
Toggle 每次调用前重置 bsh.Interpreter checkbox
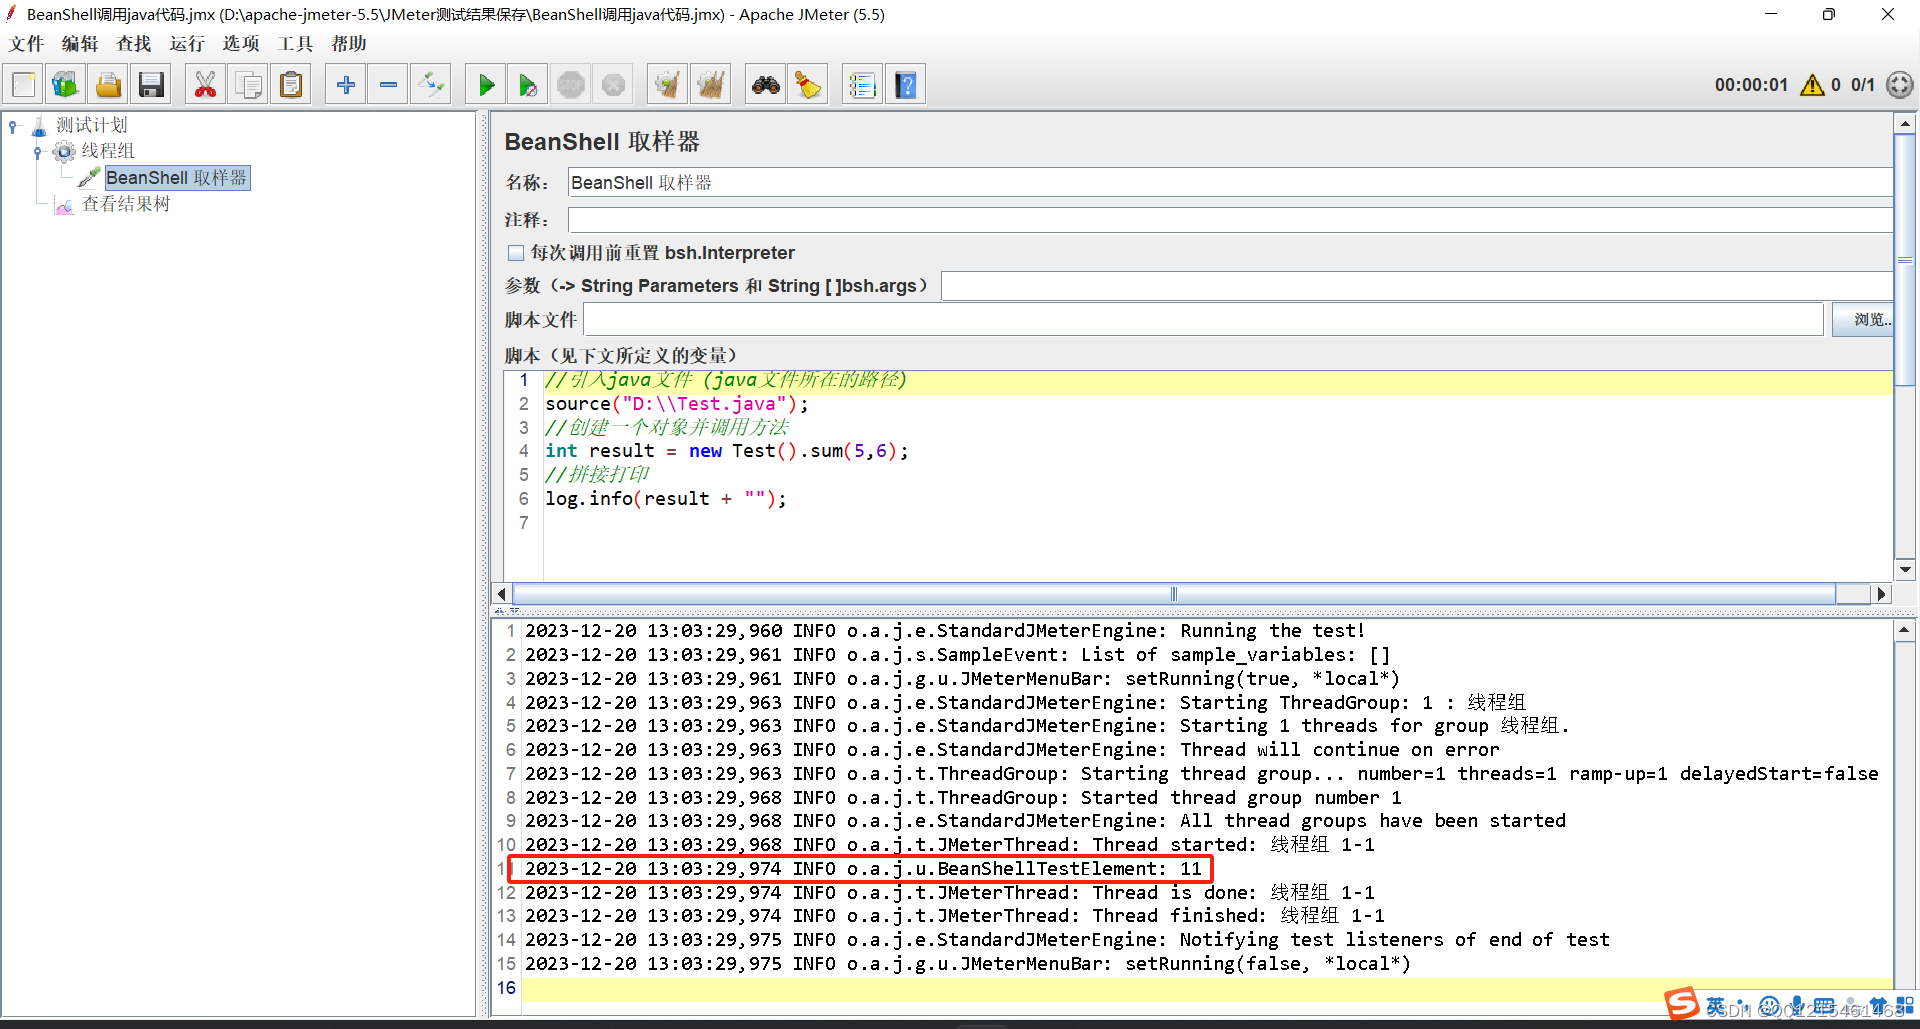[x=516, y=253]
